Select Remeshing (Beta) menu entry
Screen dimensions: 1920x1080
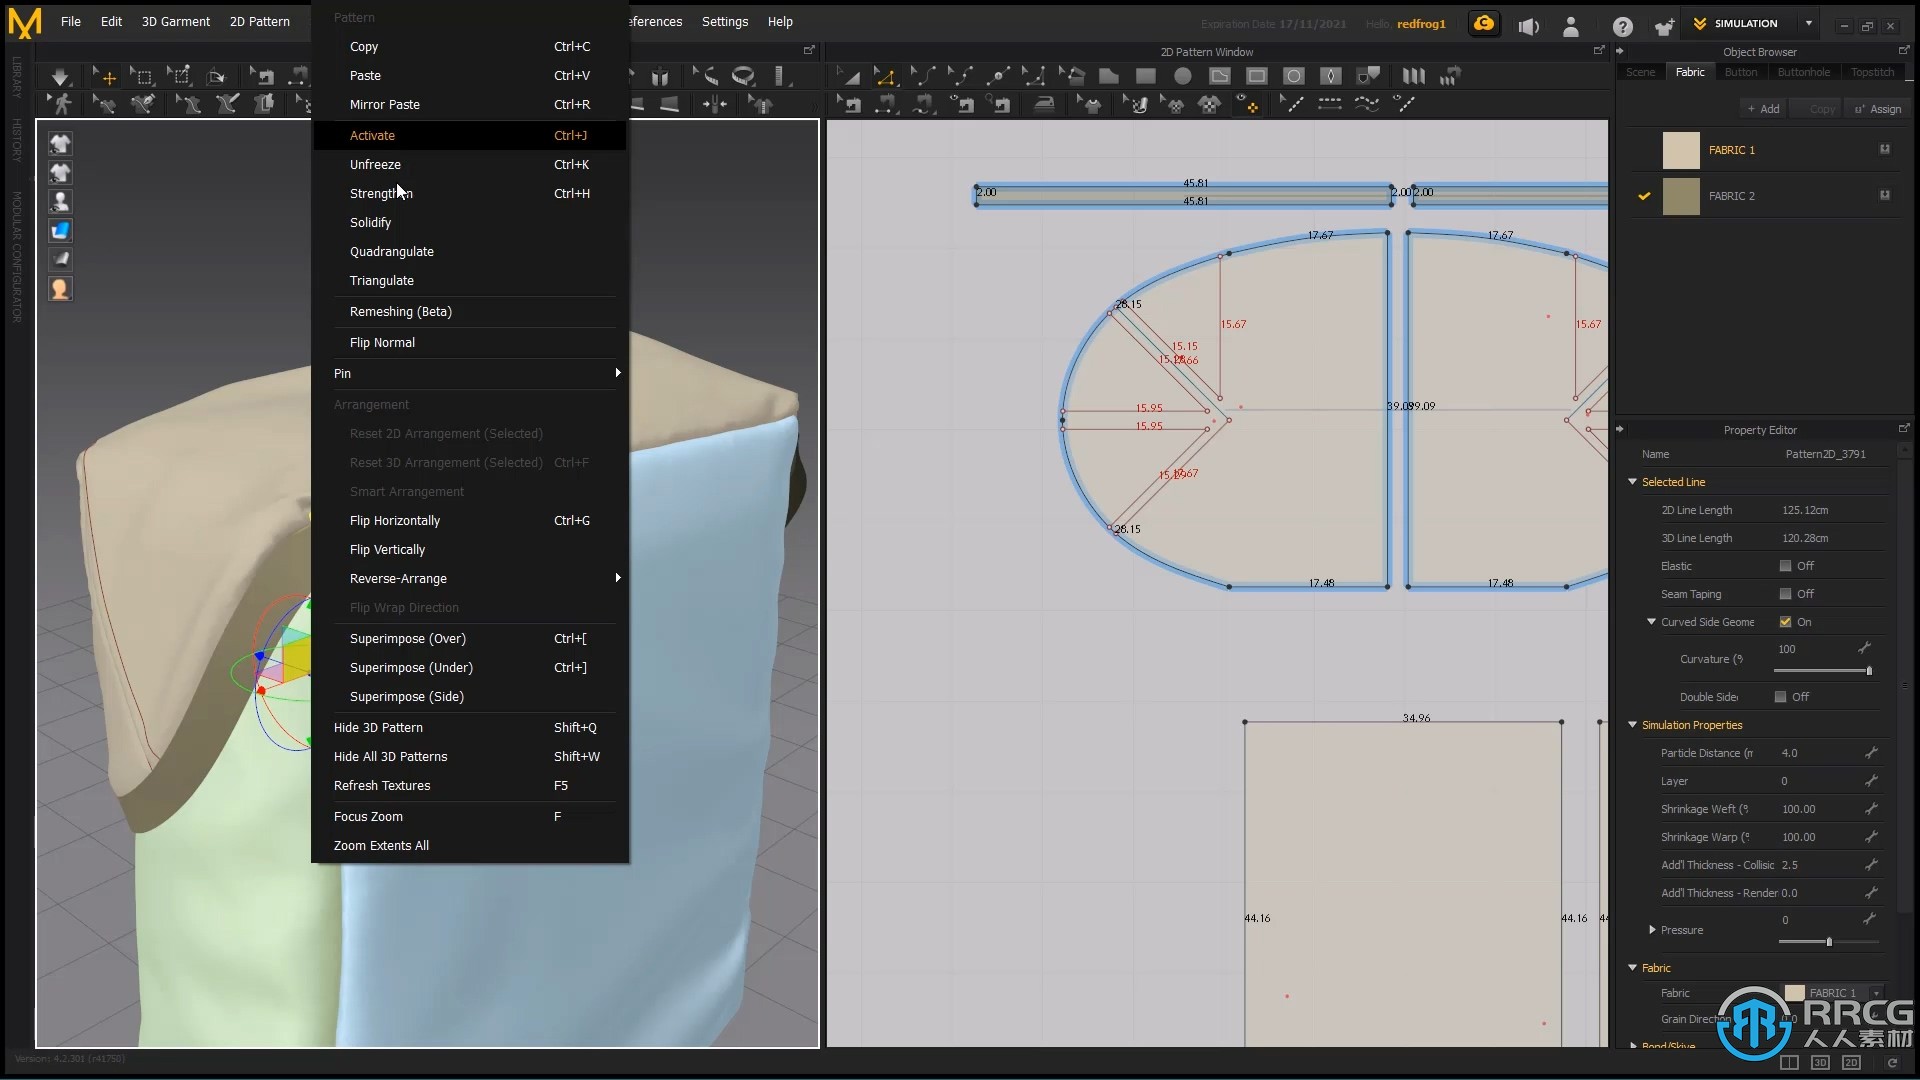[x=470, y=311]
